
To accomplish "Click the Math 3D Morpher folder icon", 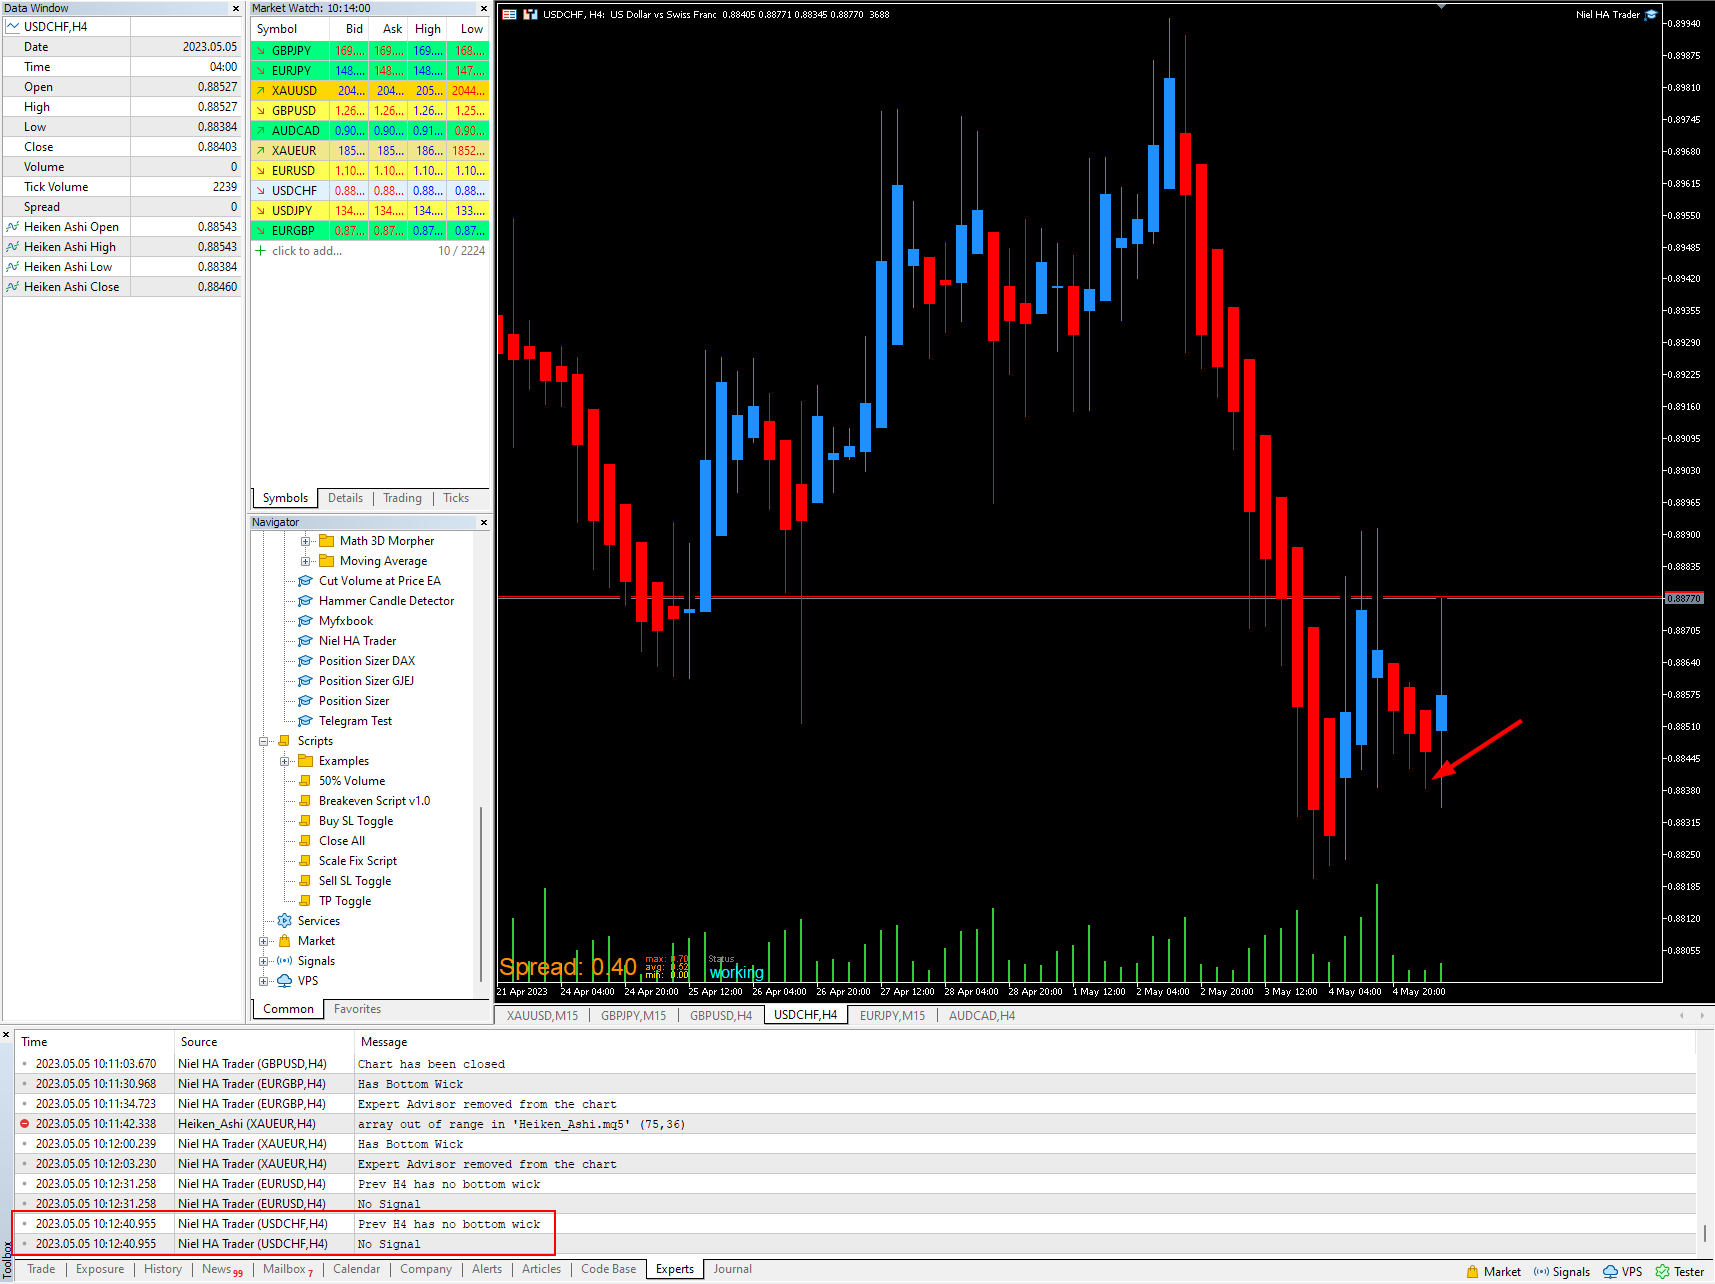I will pos(326,541).
